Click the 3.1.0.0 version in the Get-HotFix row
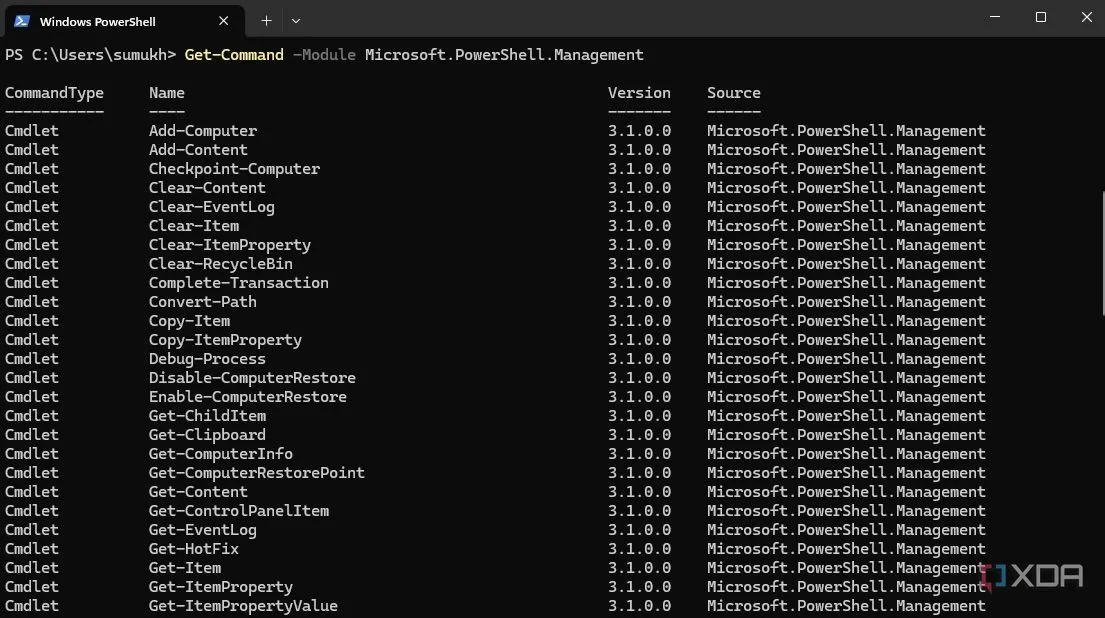 [639, 550]
